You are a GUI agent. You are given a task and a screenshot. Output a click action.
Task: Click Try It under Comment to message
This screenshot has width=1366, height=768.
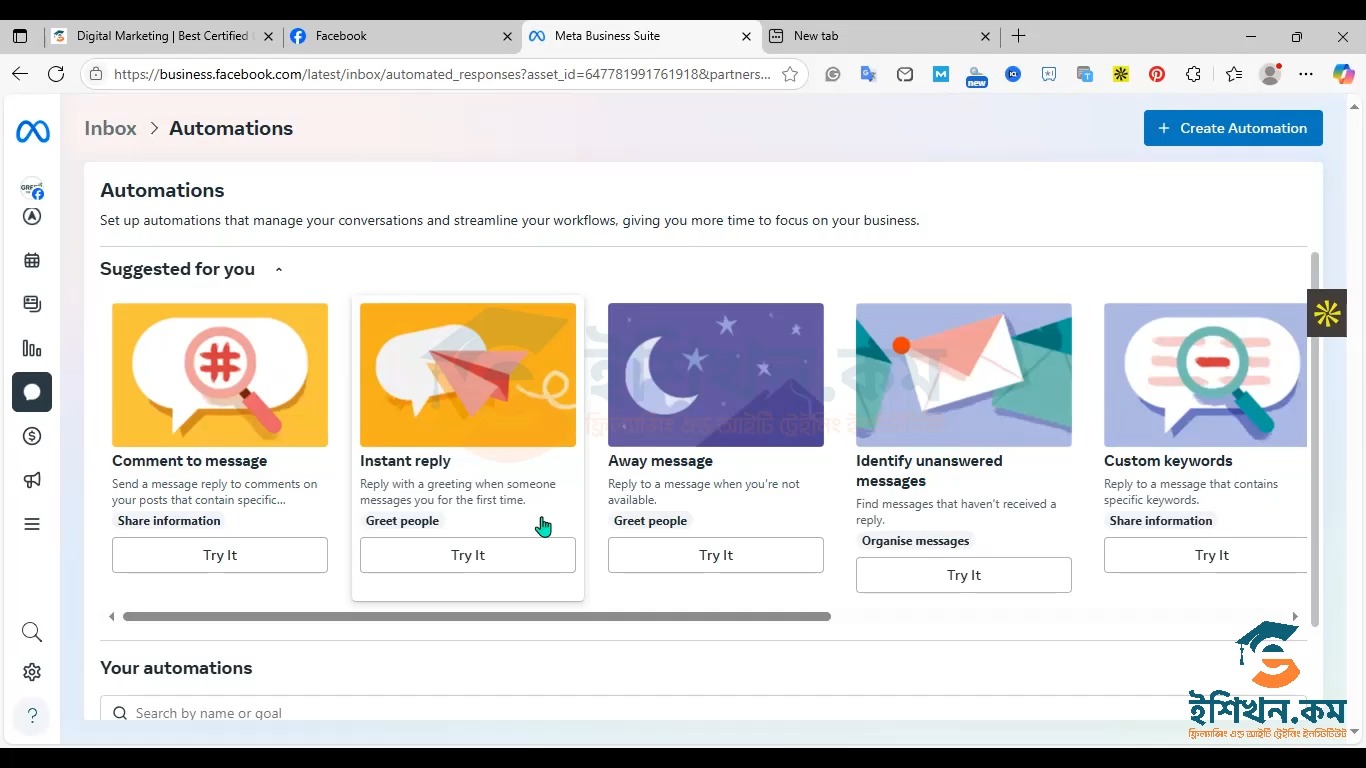click(220, 555)
